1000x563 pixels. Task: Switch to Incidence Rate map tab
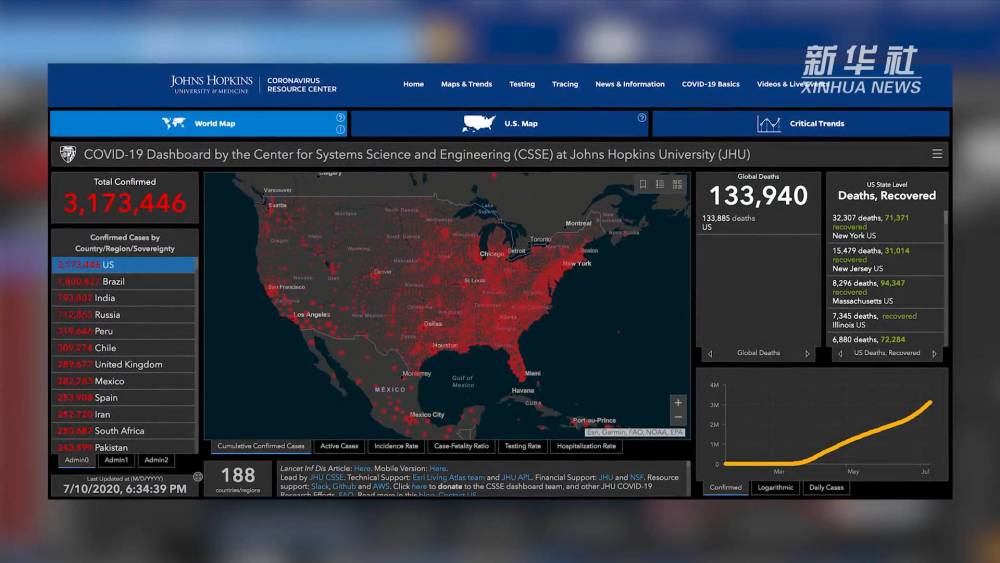(x=396, y=446)
